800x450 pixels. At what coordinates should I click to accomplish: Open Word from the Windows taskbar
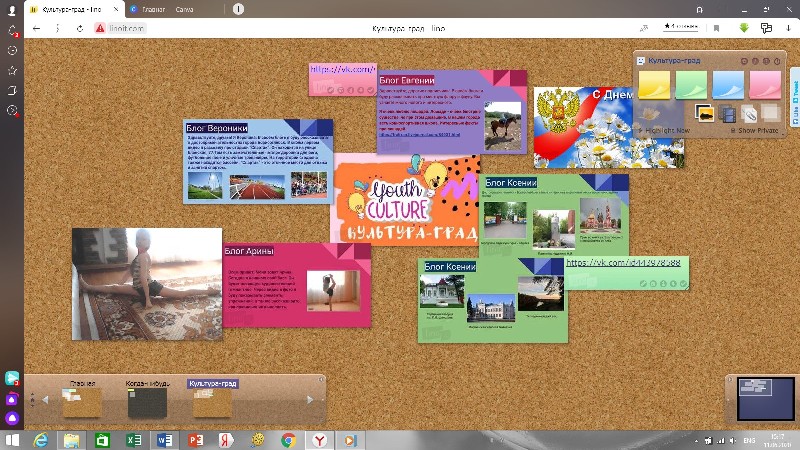point(163,439)
